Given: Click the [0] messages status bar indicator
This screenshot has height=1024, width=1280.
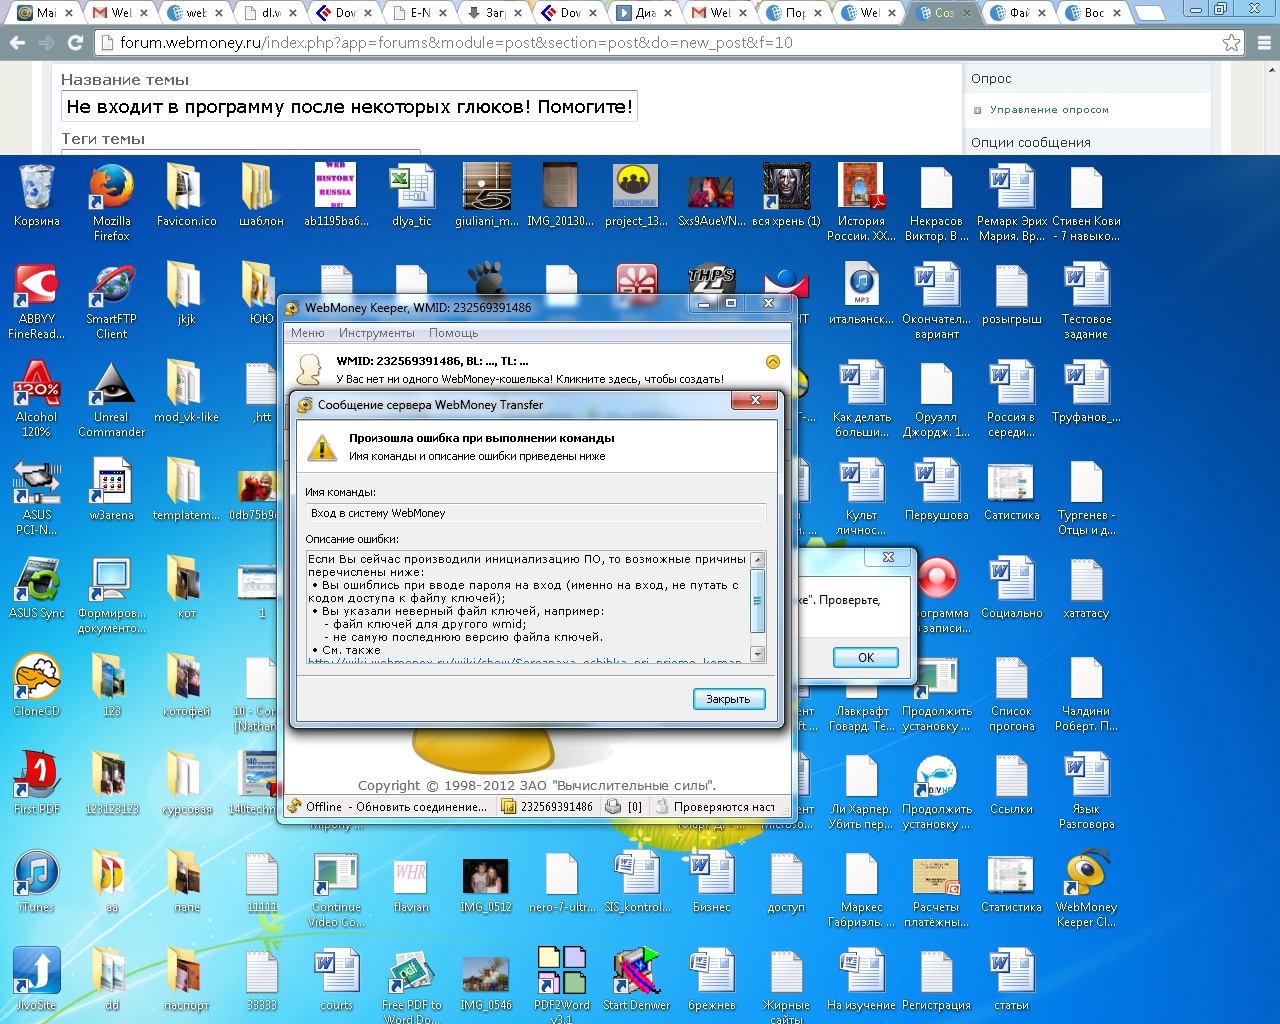Looking at the screenshot, I should click(x=625, y=807).
